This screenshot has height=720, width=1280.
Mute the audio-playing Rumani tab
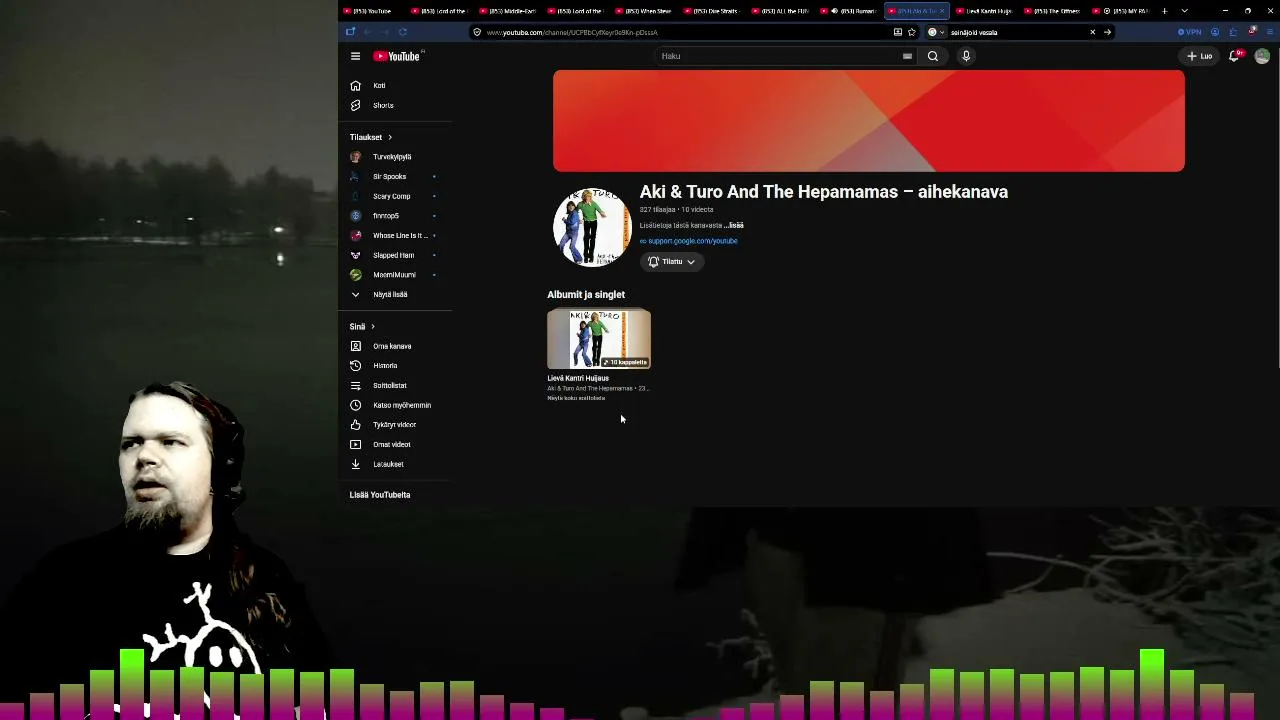[834, 11]
